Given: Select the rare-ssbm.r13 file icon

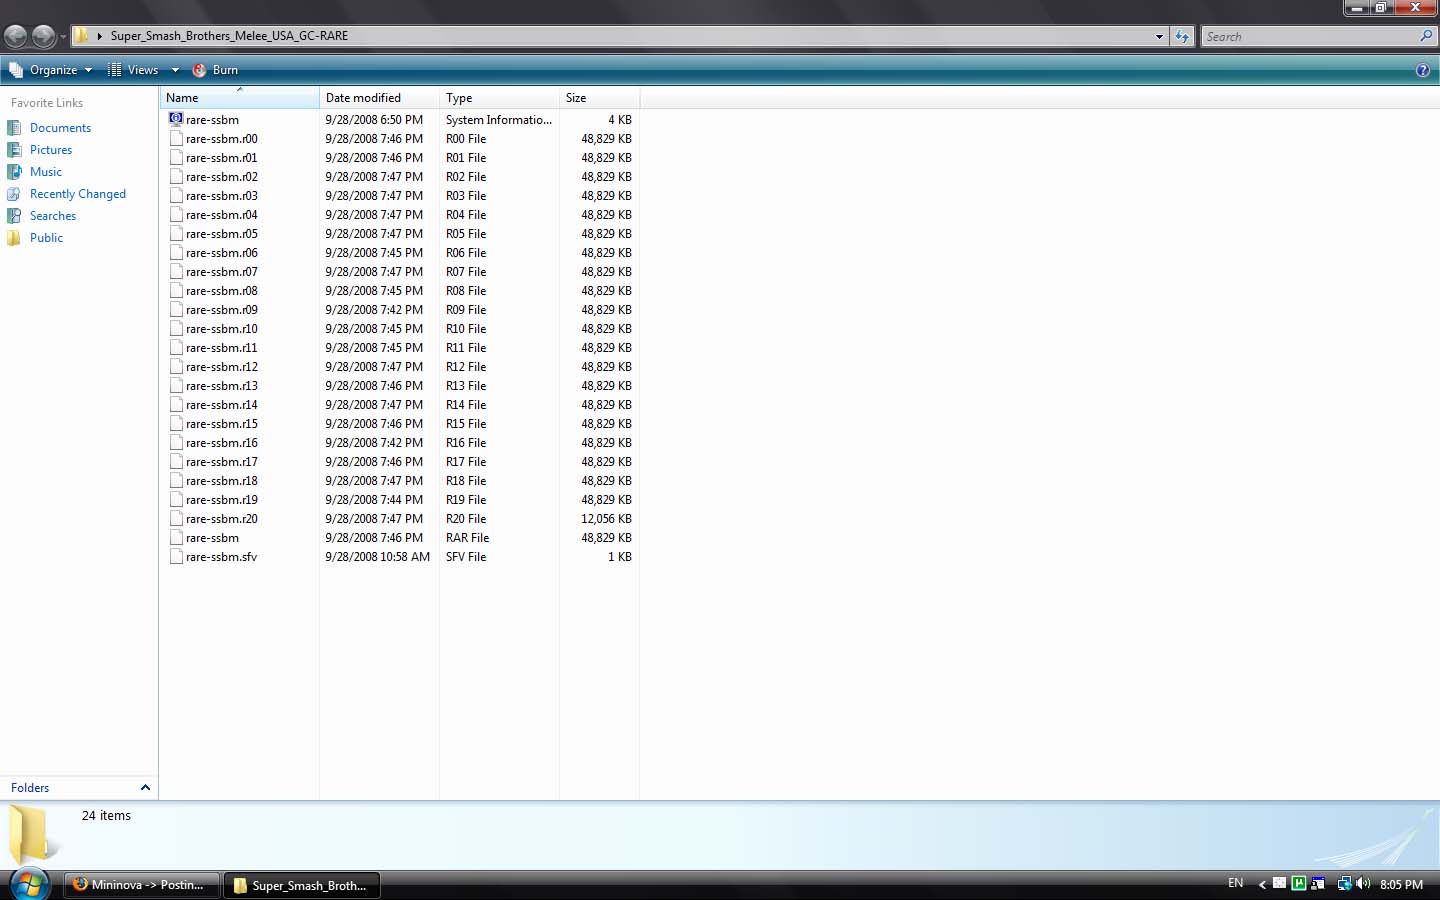Looking at the screenshot, I should tap(176, 386).
